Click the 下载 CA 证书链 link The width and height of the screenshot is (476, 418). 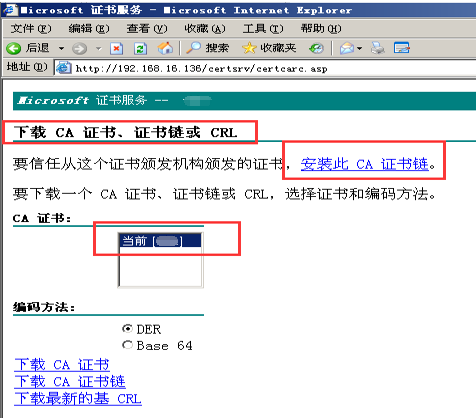click(x=70, y=382)
